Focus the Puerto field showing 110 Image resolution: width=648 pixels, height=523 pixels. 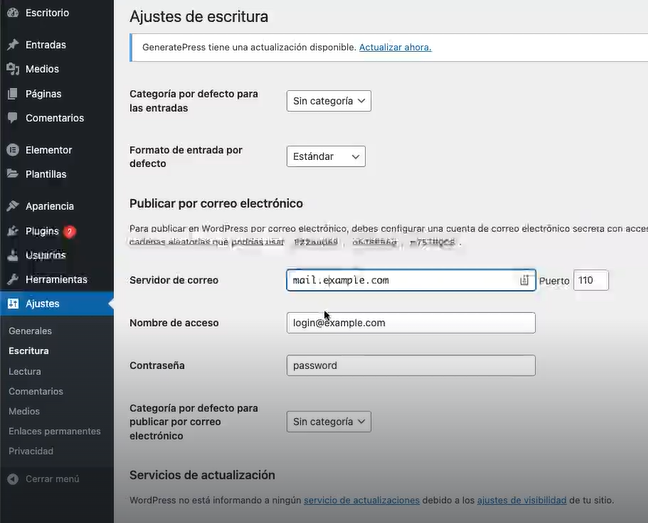pos(591,280)
